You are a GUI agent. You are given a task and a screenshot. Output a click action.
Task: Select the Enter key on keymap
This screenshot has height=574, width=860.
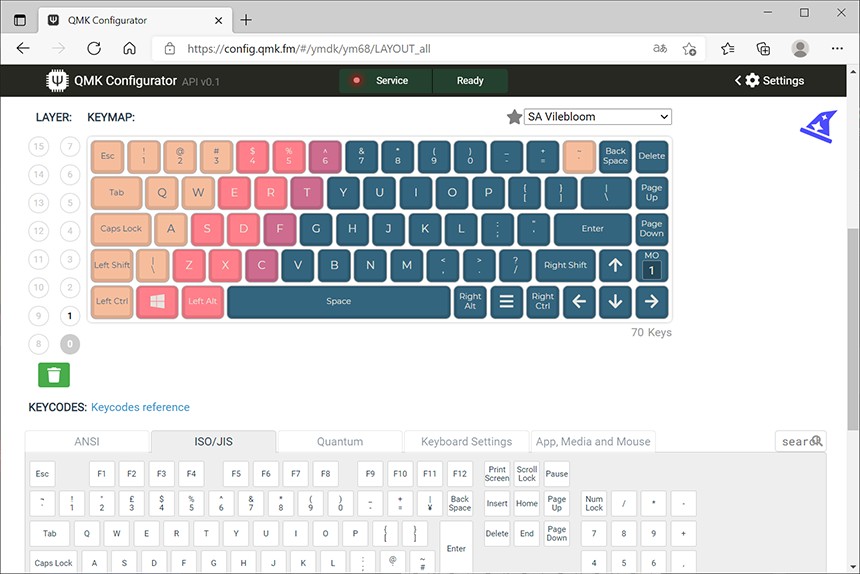592,229
